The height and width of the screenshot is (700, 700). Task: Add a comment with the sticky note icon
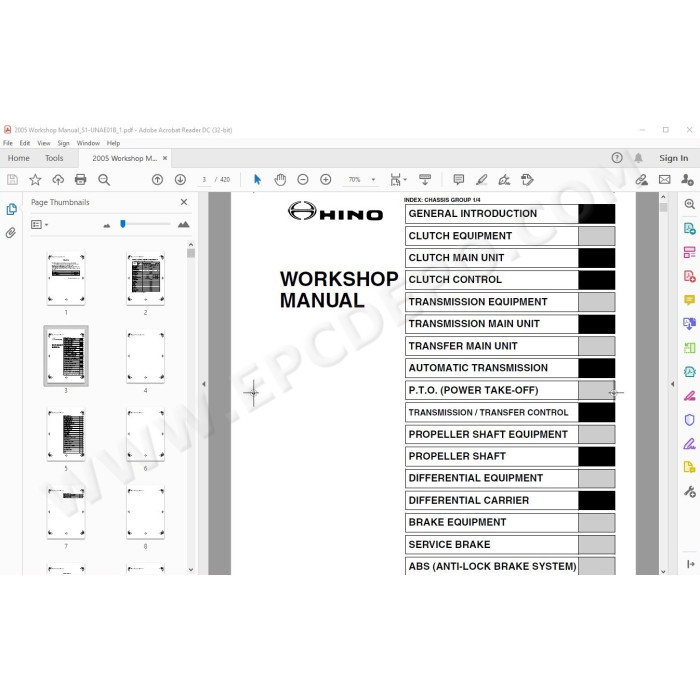[x=458, y=180]
